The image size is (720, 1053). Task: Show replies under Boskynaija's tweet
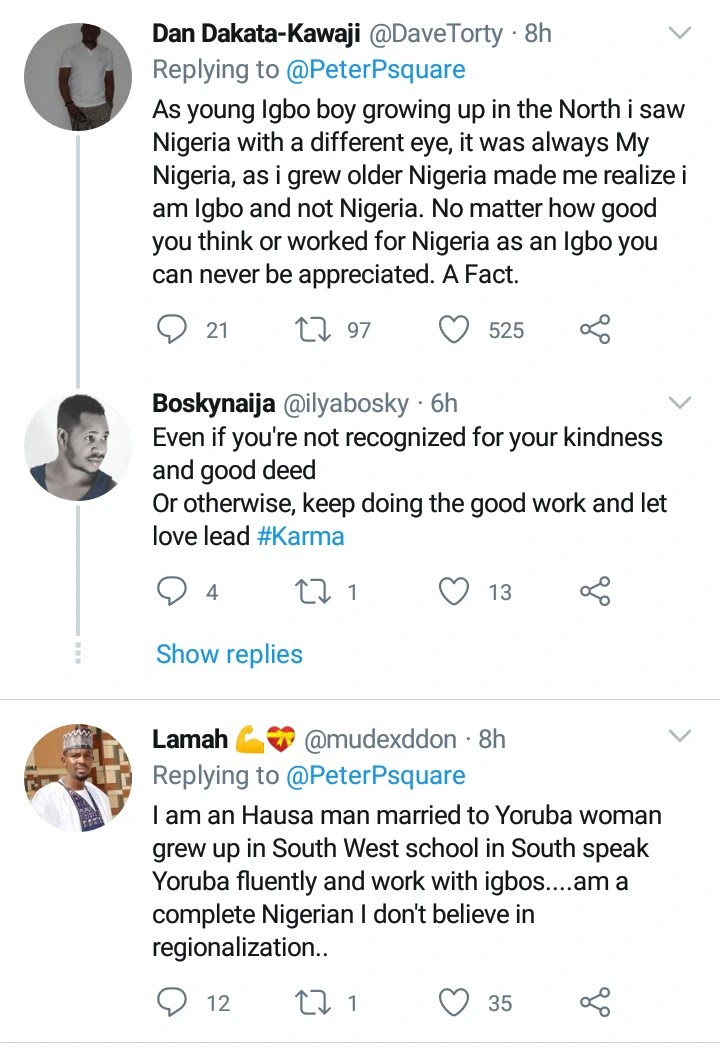pos(229,654)
